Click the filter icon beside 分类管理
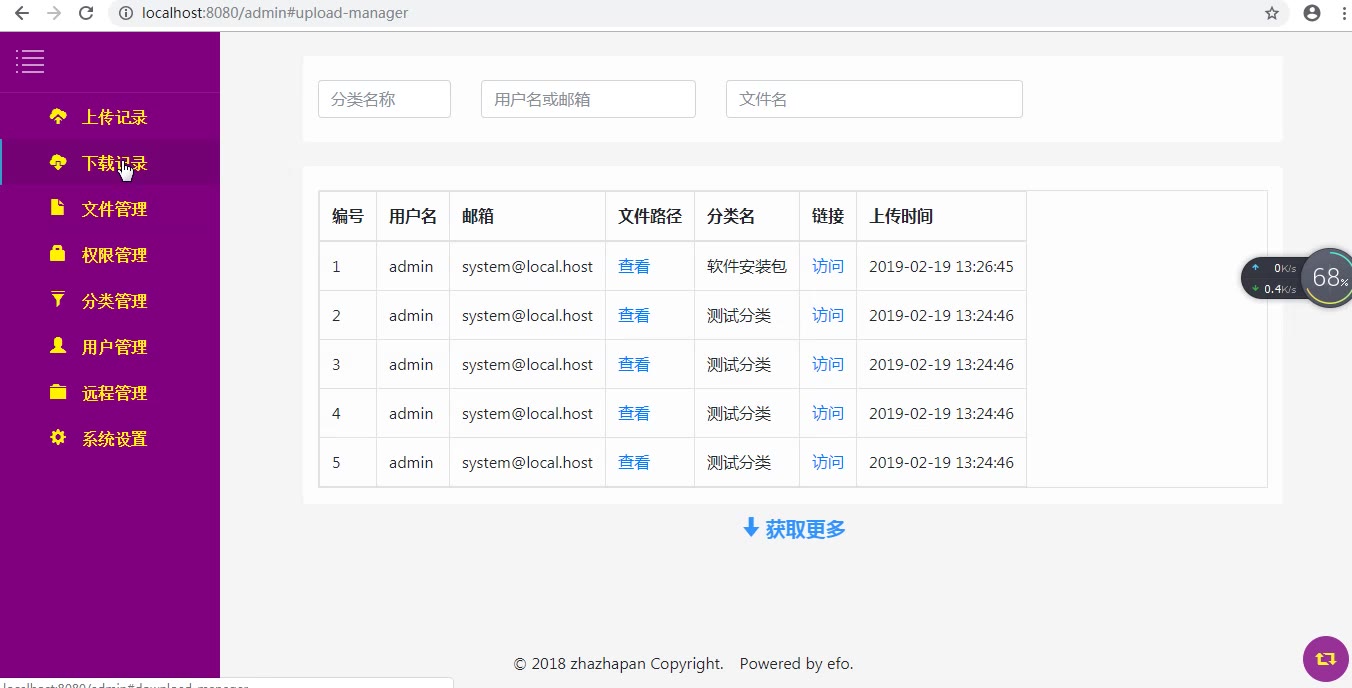The image size is (1352, 688). coord(58,300)
